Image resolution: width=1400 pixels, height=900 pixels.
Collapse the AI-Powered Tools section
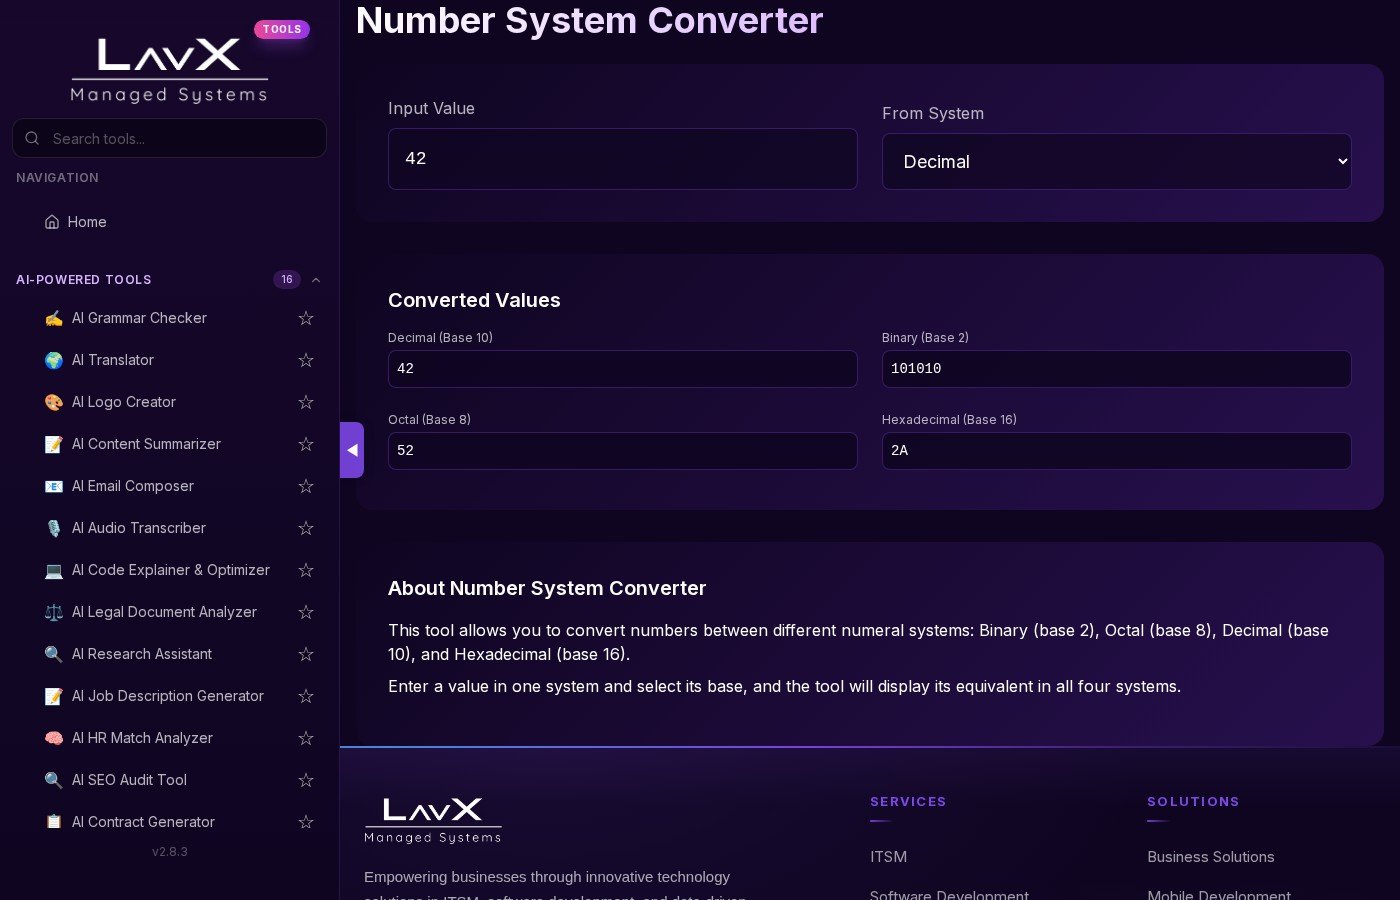click(316, 280)
